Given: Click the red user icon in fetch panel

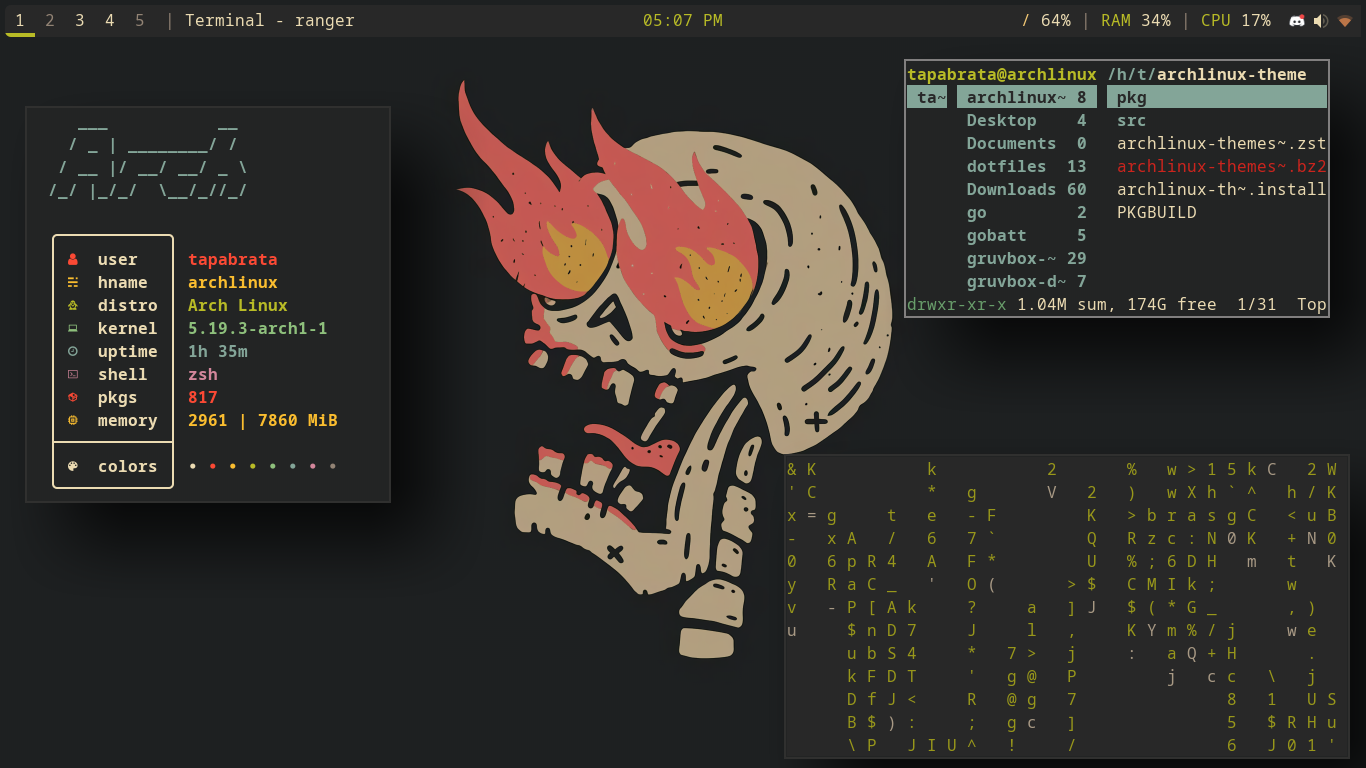Looking at the screenshot, I should (72, 259).
